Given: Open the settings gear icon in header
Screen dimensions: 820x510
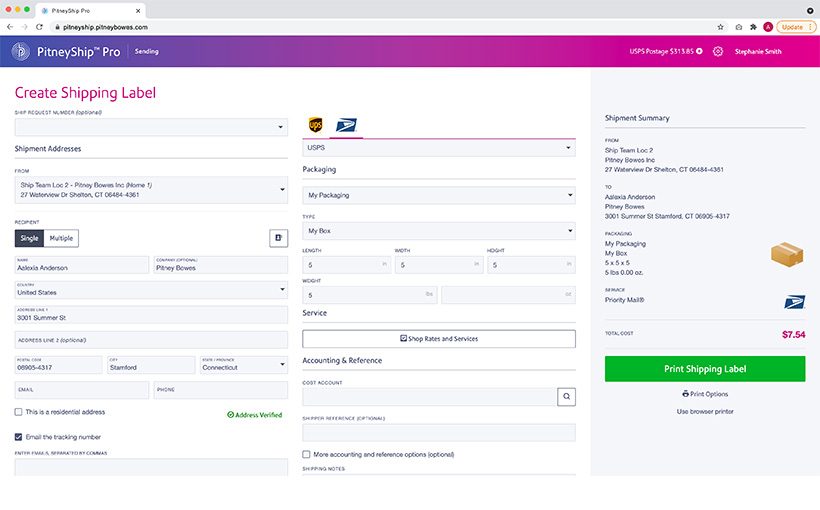Looking at the screenshot, I should [718, 51].
